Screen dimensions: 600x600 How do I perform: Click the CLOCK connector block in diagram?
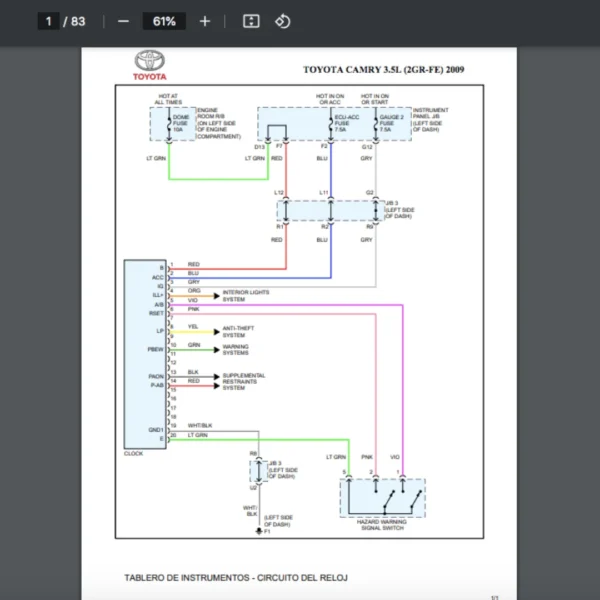coord(144,354)
